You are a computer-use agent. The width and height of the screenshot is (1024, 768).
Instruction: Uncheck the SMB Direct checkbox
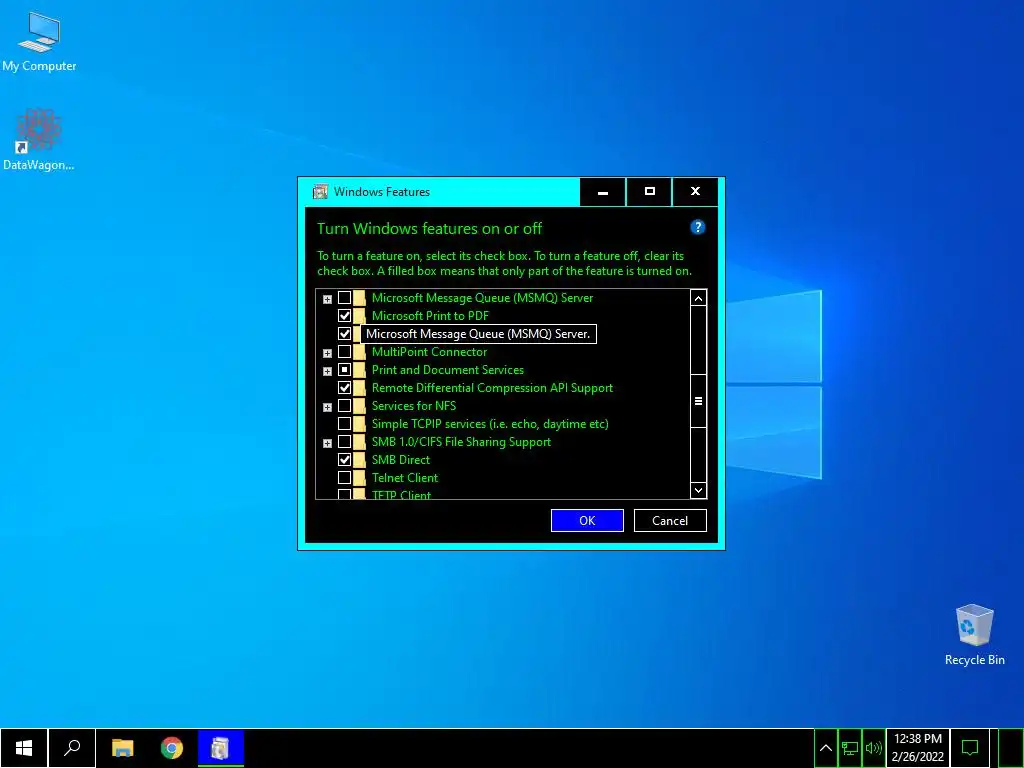pyautogui.click(x=344, y=460)
